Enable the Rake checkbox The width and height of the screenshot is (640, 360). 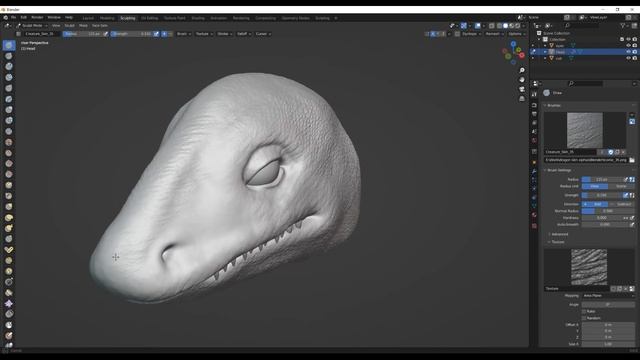[x=584, y=311]
